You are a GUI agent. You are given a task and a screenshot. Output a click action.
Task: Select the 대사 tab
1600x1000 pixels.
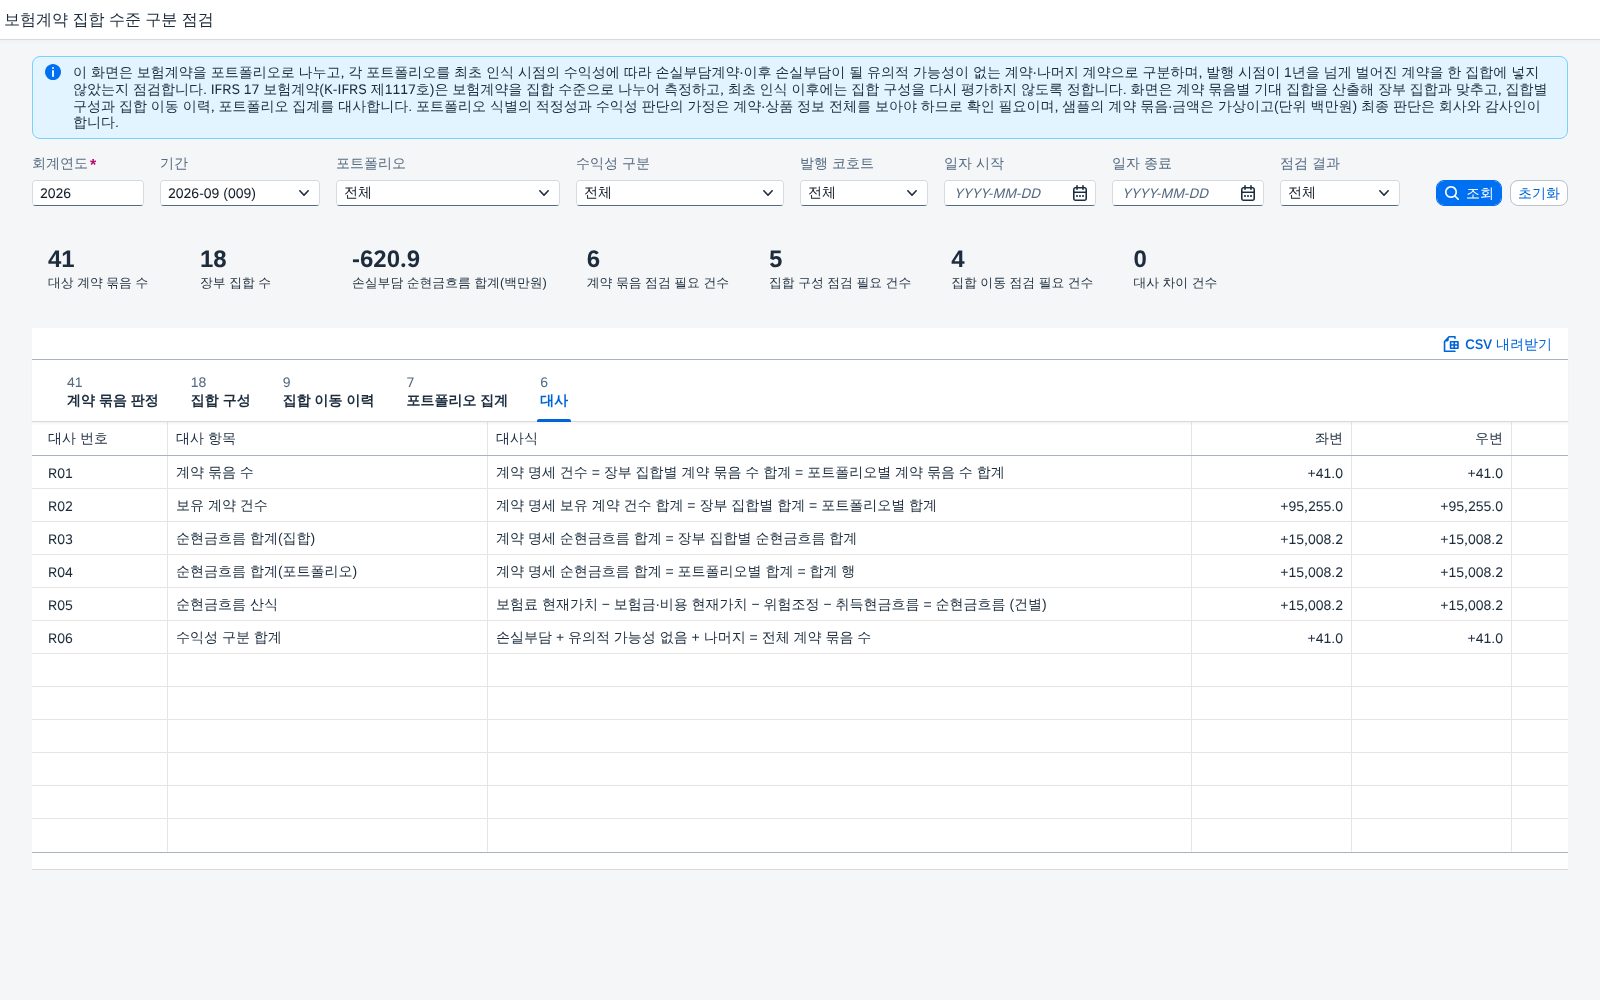tap(554, 392)
